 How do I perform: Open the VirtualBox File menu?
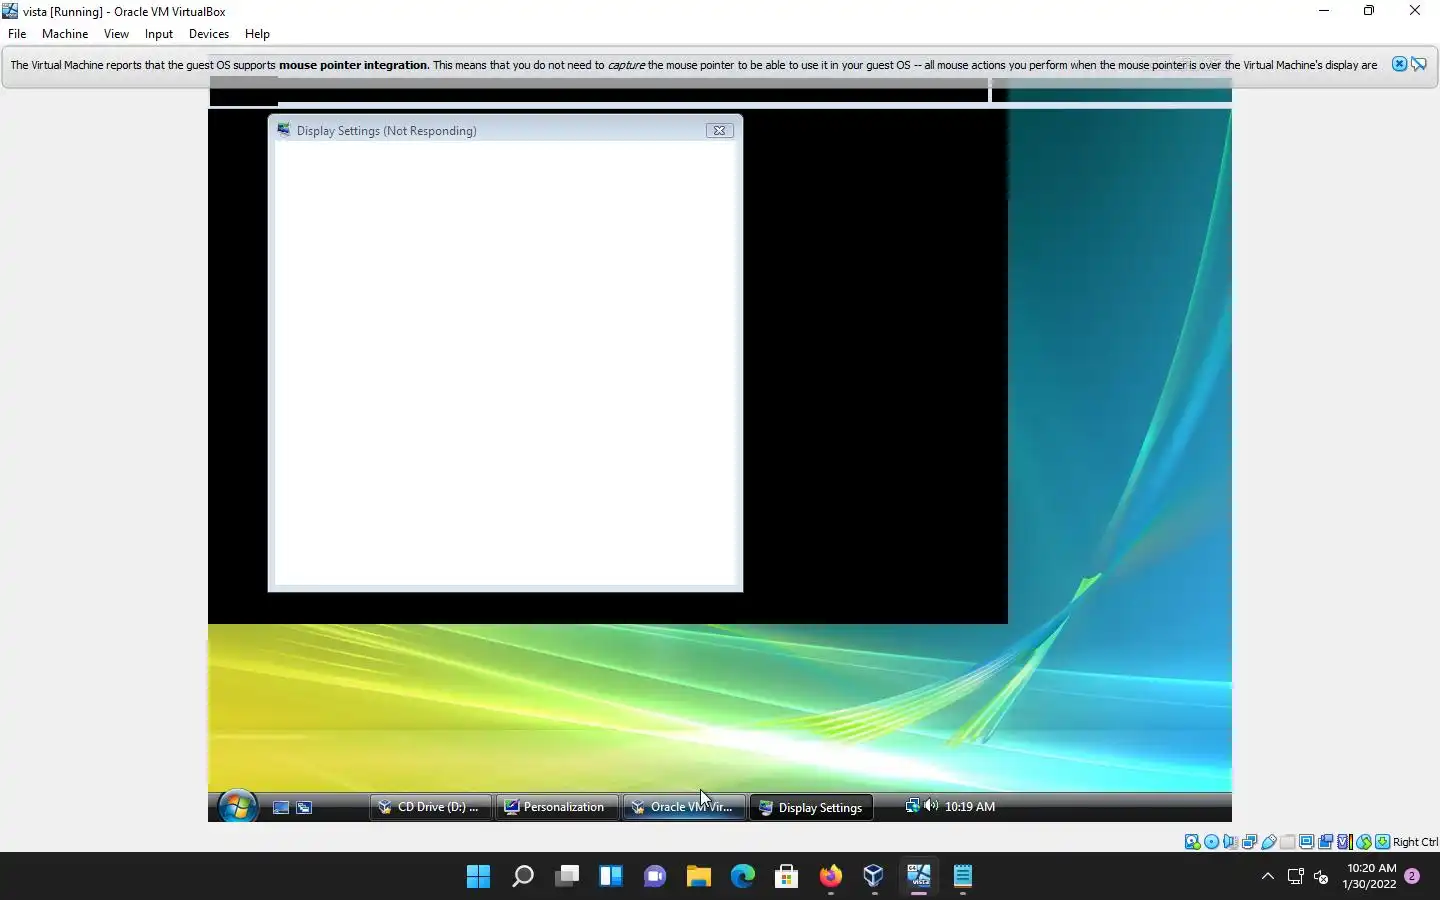point(17,34)
